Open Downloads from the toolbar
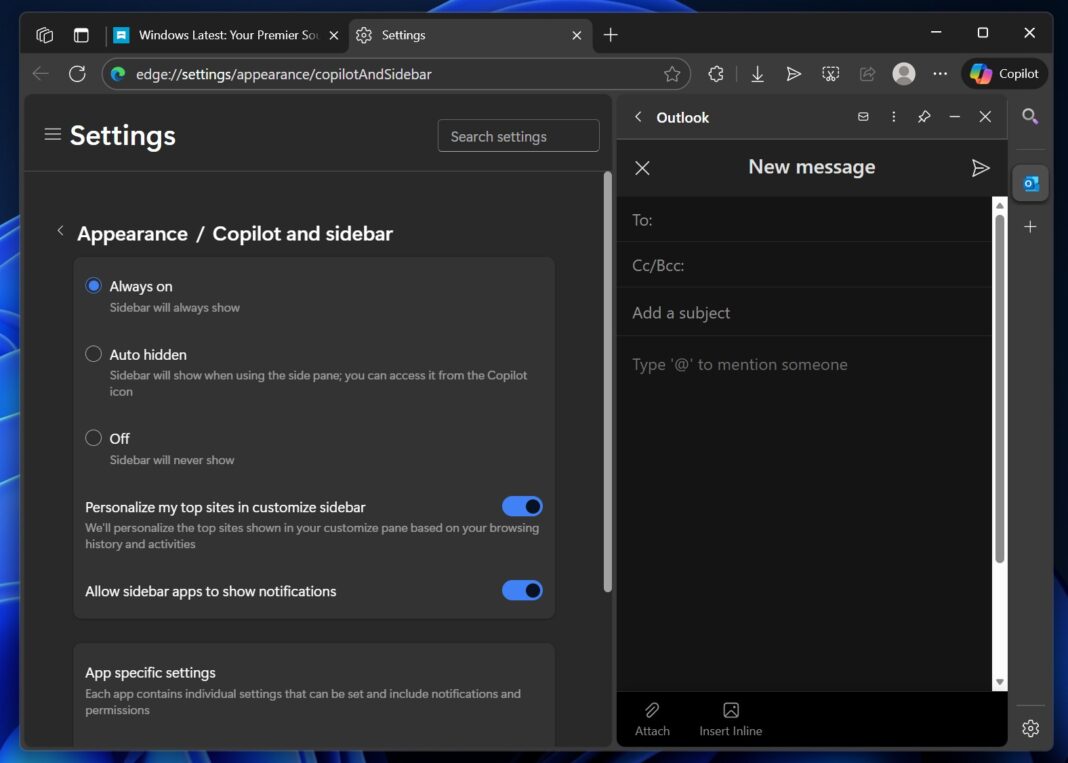This screenshot has width=1068, height=763. 758,73
